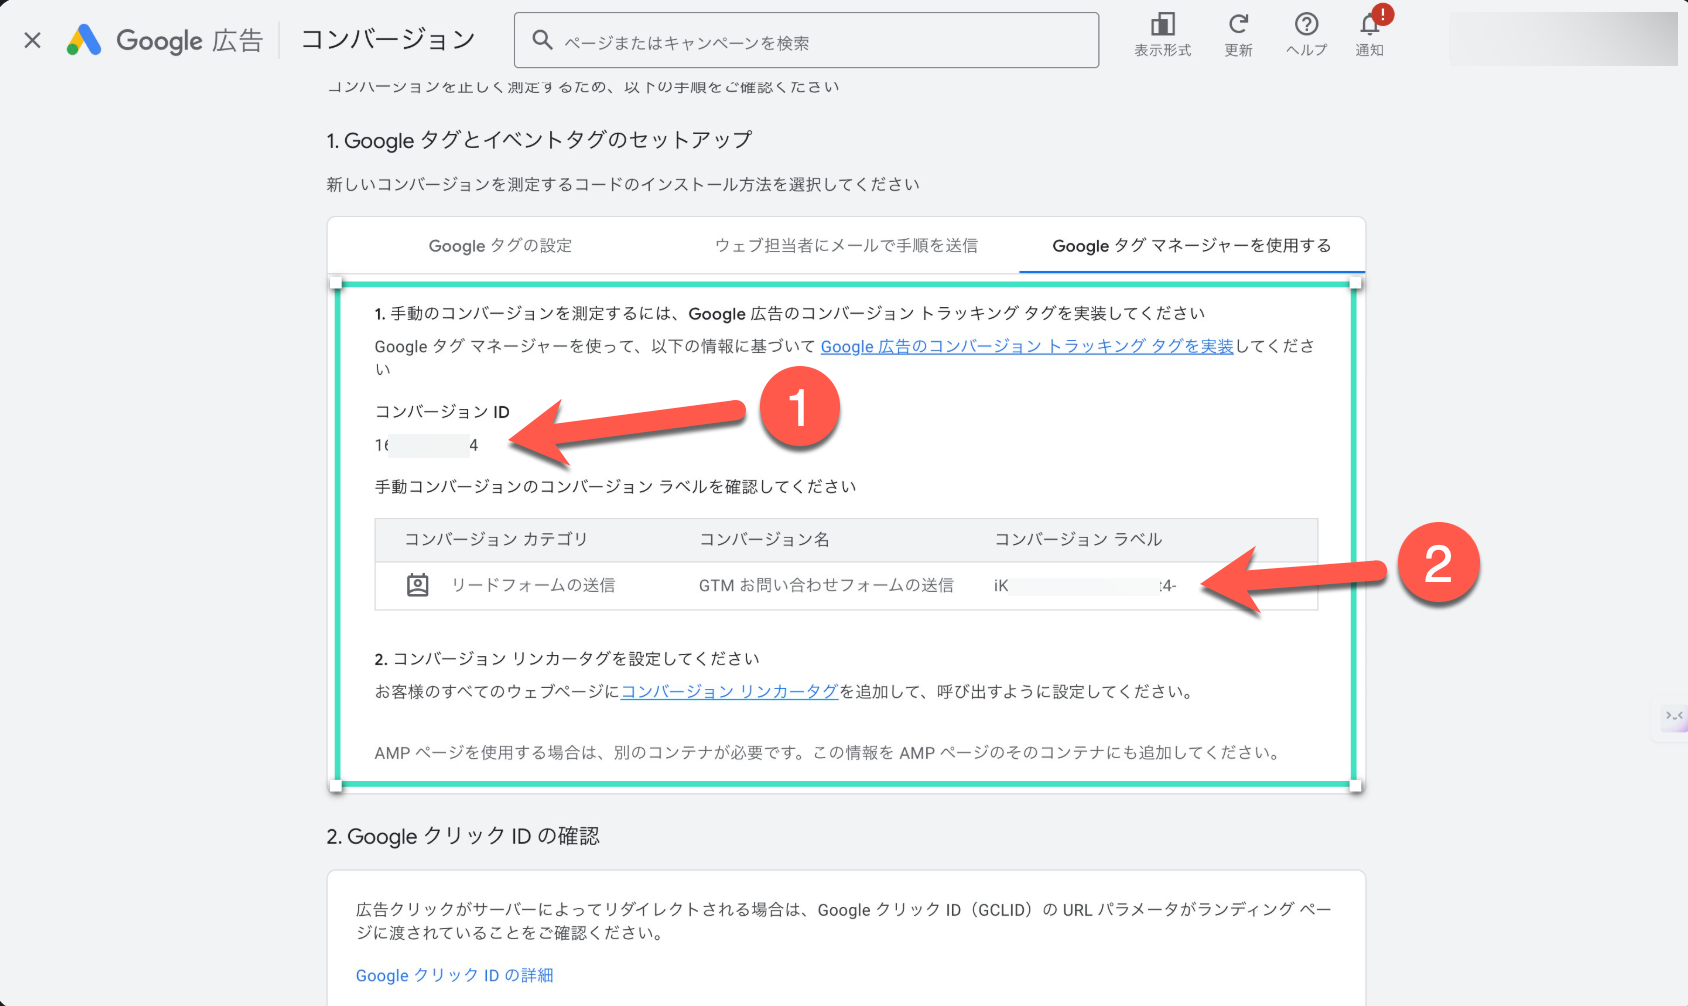Open the コンバージョン リンカータグ link
Screen dimensions: 1688x1006
pos(729,692)
